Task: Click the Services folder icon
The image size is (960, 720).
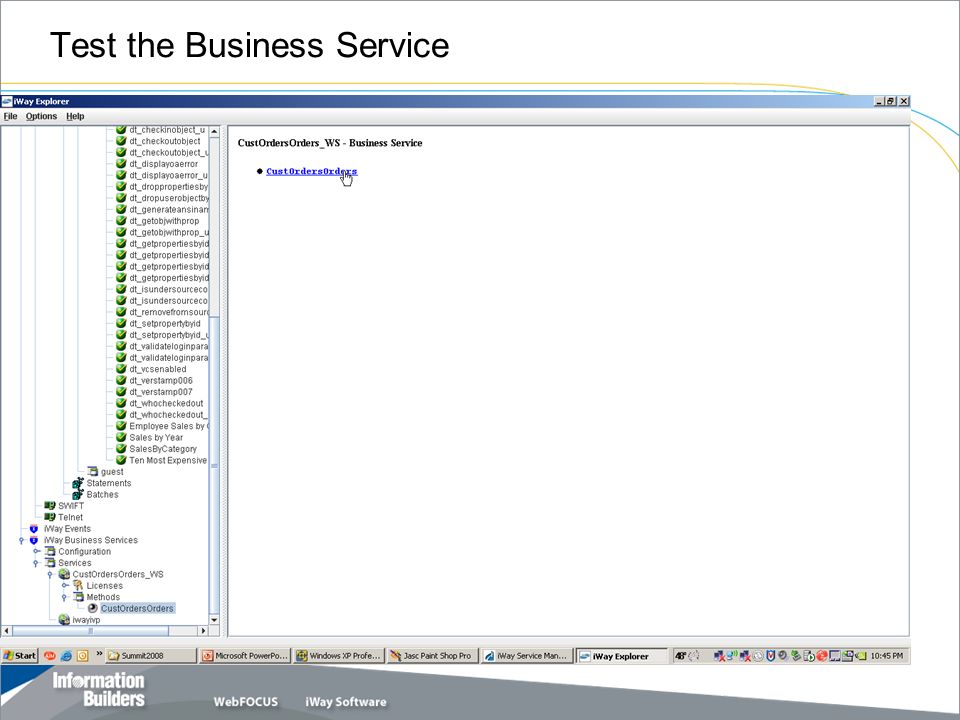Action: (50, 563)
